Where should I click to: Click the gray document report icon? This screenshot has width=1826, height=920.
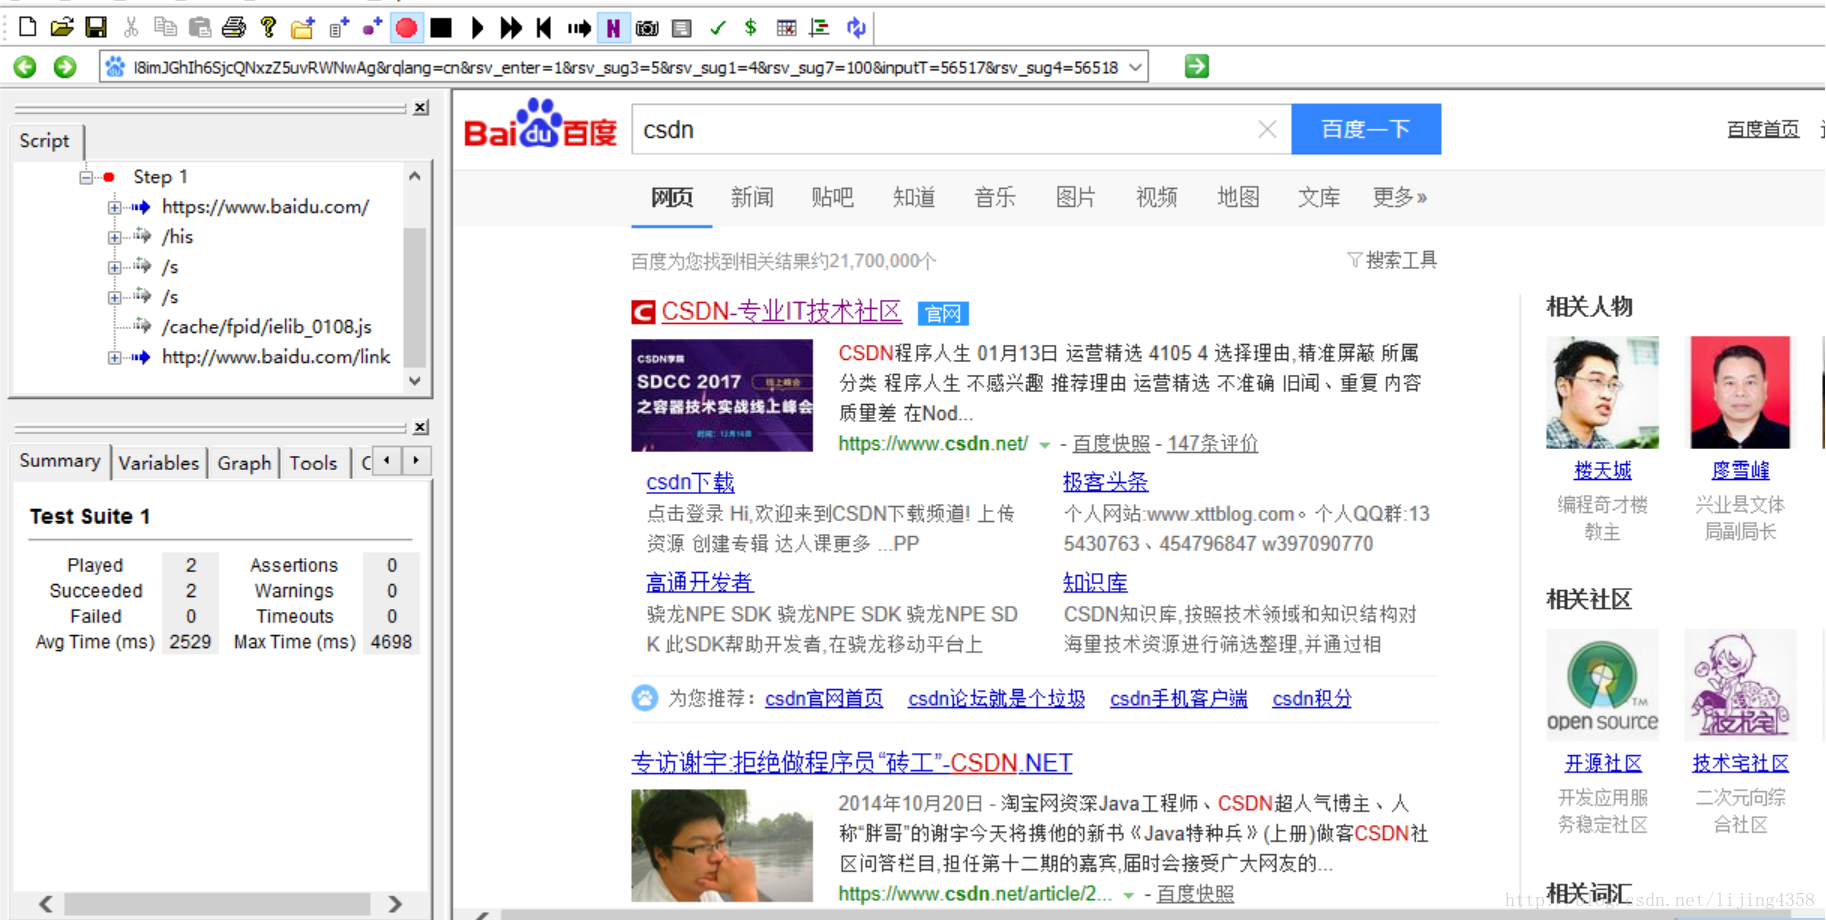click(x=682, y=27)
